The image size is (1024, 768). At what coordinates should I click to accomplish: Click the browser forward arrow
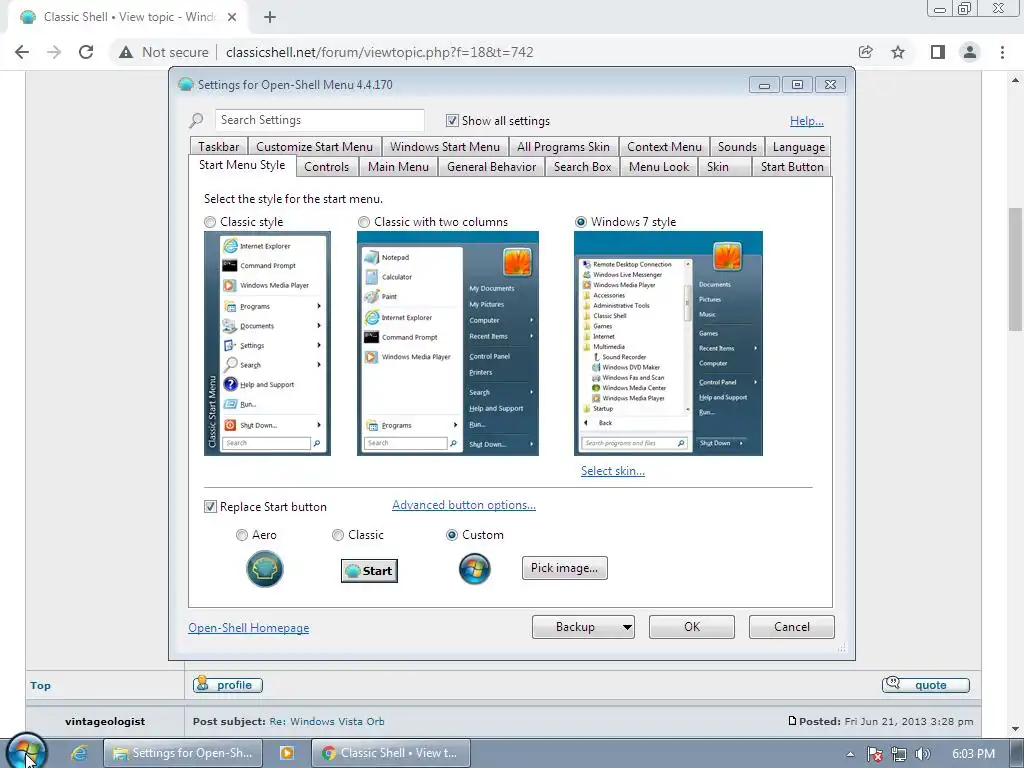pos(54,52)
